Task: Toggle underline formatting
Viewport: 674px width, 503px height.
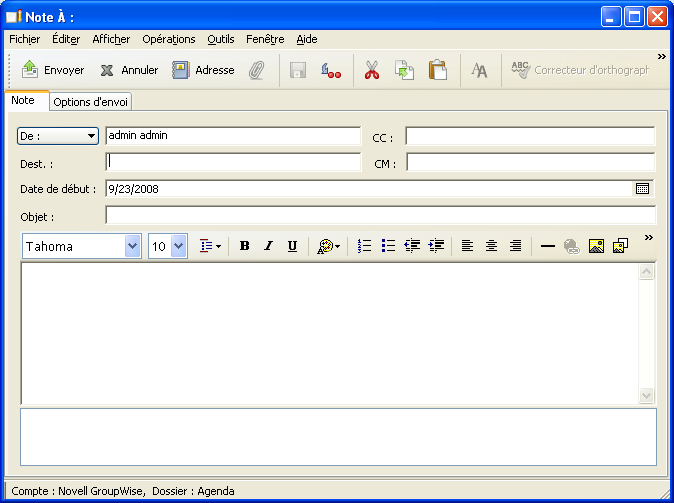Action: (x=293, y=246)
